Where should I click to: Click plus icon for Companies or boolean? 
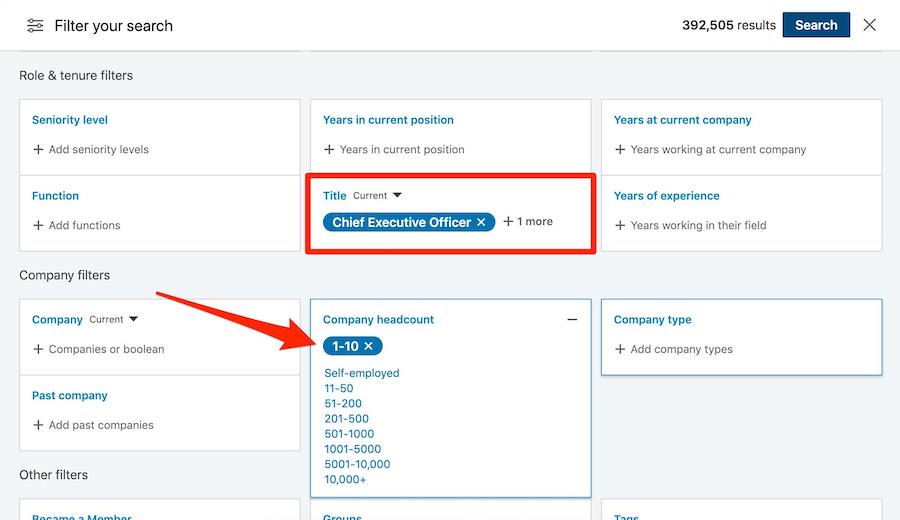(x=38, y=349)
